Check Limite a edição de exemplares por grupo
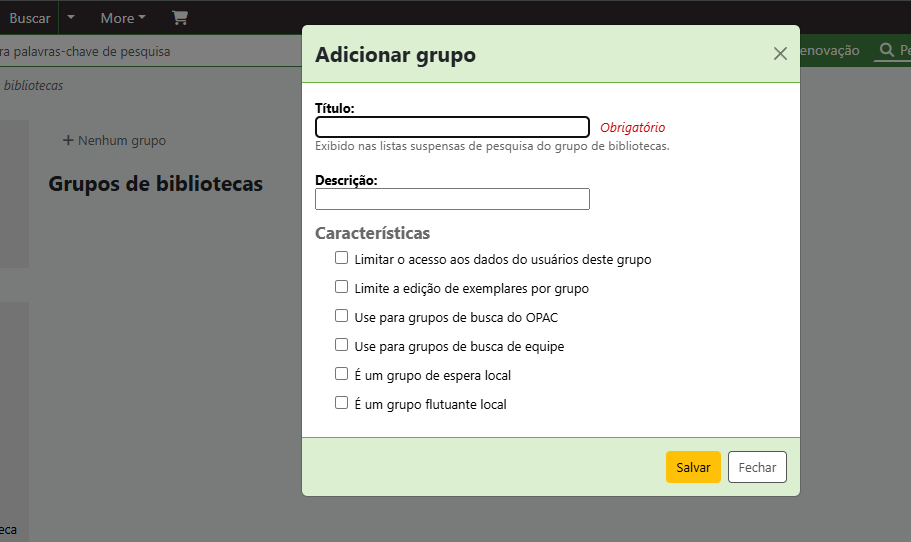Screen dimensions: 911x542 tap(342, 287)
